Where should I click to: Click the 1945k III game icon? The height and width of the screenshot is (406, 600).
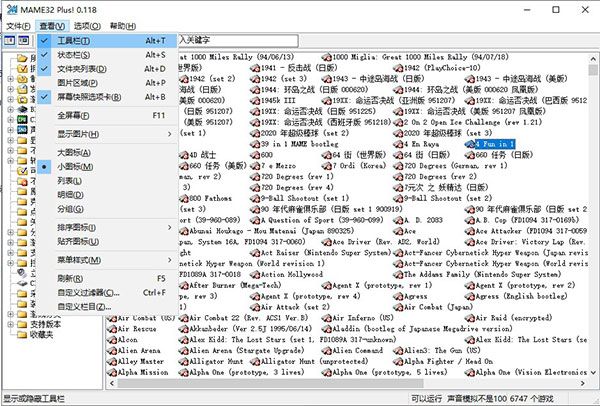[255, 101]
